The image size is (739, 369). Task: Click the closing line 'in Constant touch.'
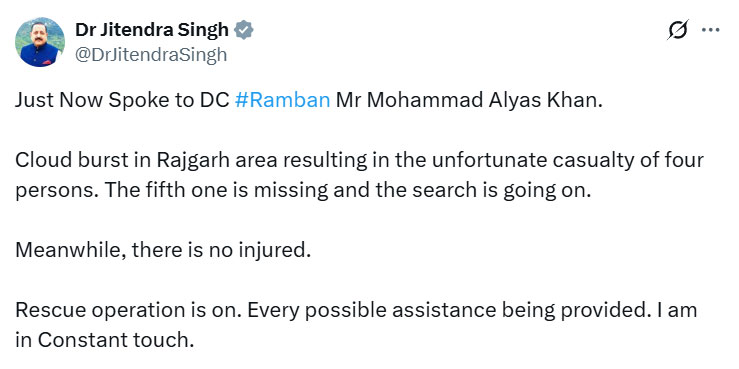tap(105, 340)
